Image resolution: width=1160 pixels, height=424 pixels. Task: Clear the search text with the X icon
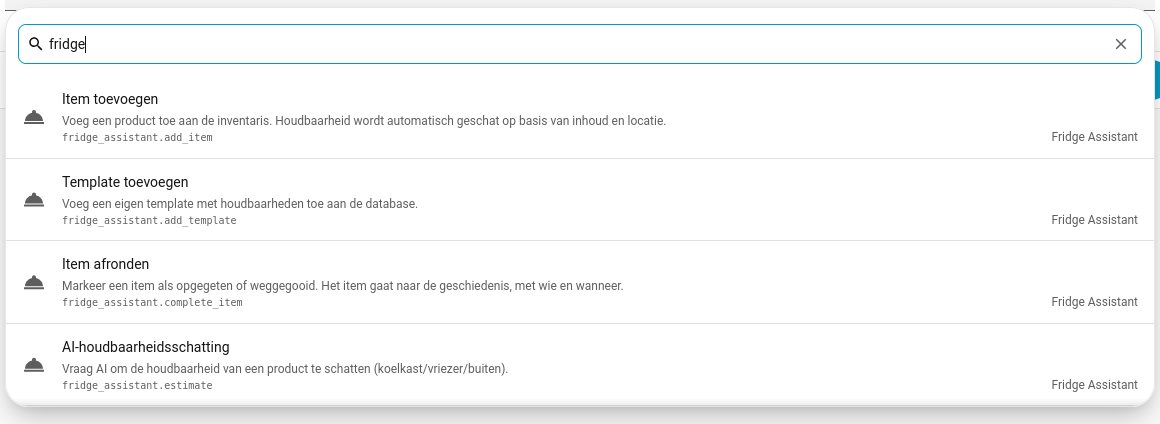coord(1121,44)
